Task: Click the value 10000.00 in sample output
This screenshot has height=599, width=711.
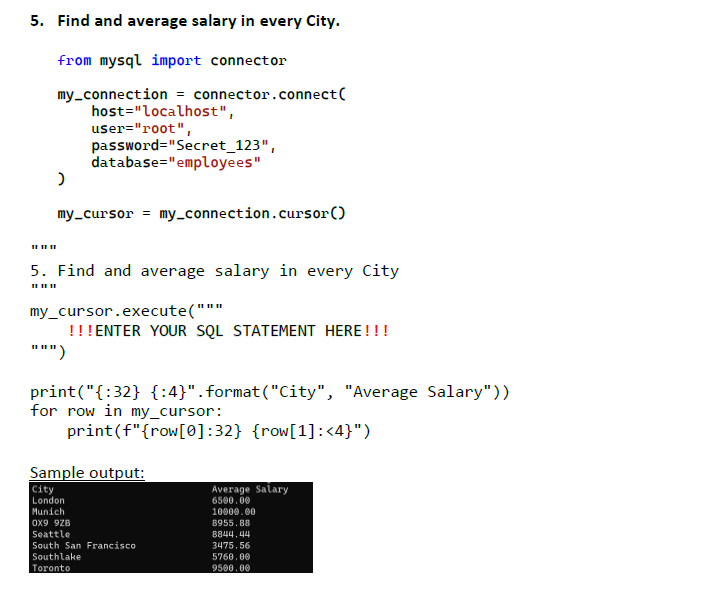Action: point(234,512)
